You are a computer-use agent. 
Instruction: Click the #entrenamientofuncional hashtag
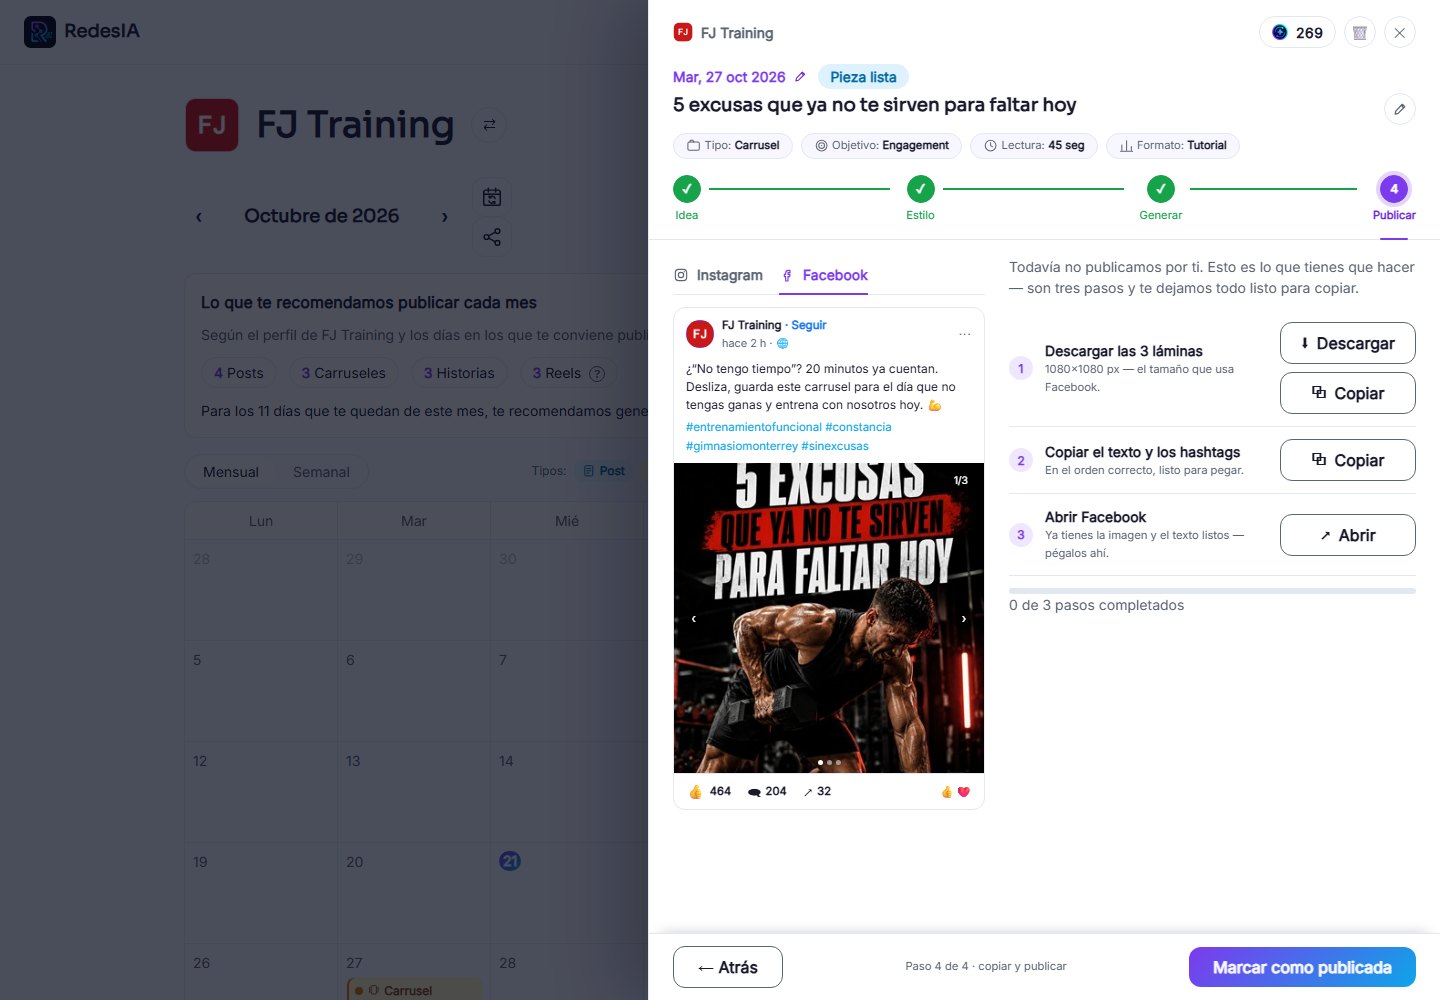pyautogui.click(x=753, y=427)
